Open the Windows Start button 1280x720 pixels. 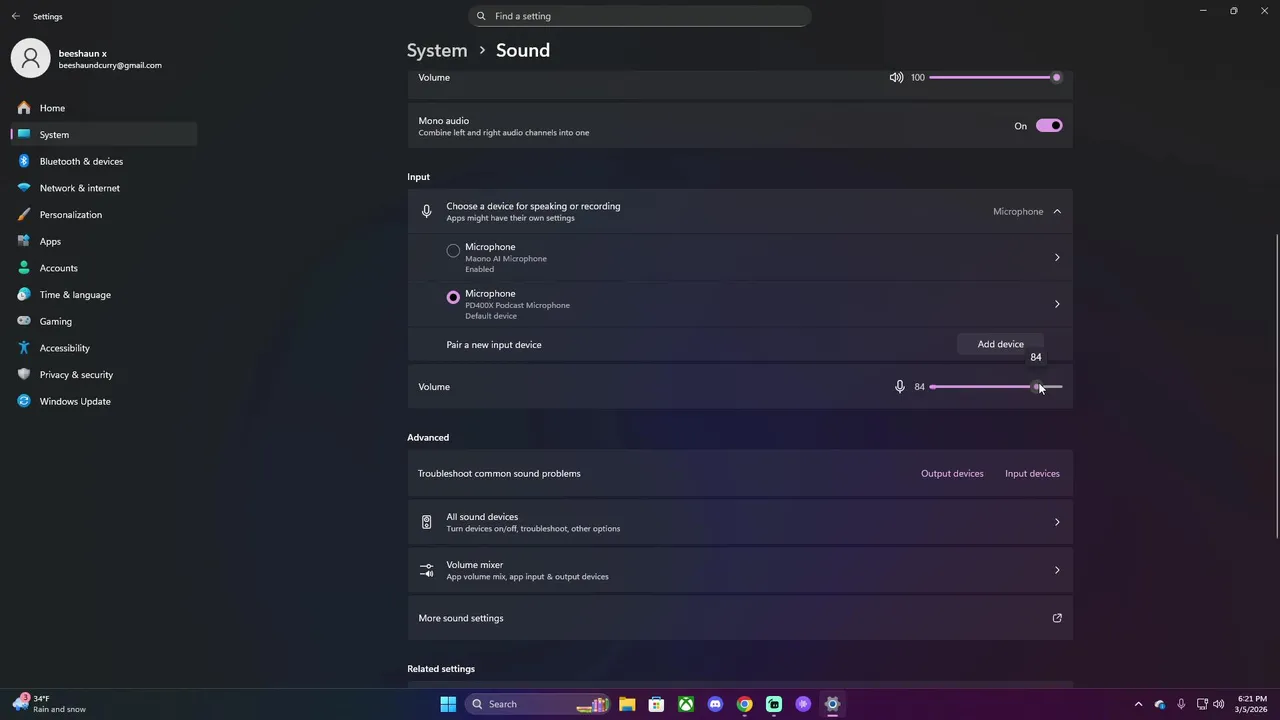[x=448, y=704]
